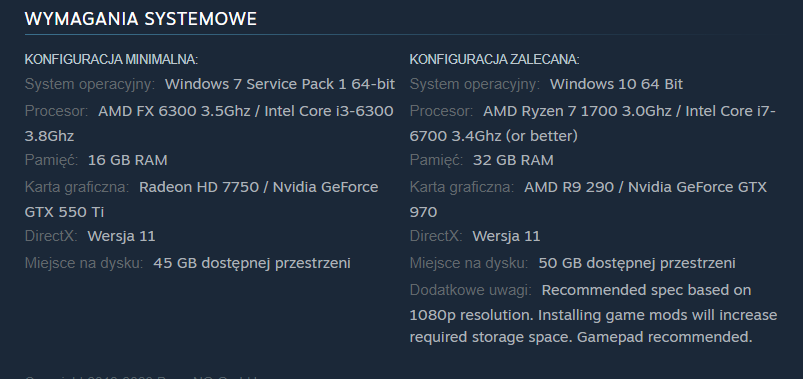
Task: Select the 45 GB dostępnej przestrzeni text
Action: tap(252, 263)
